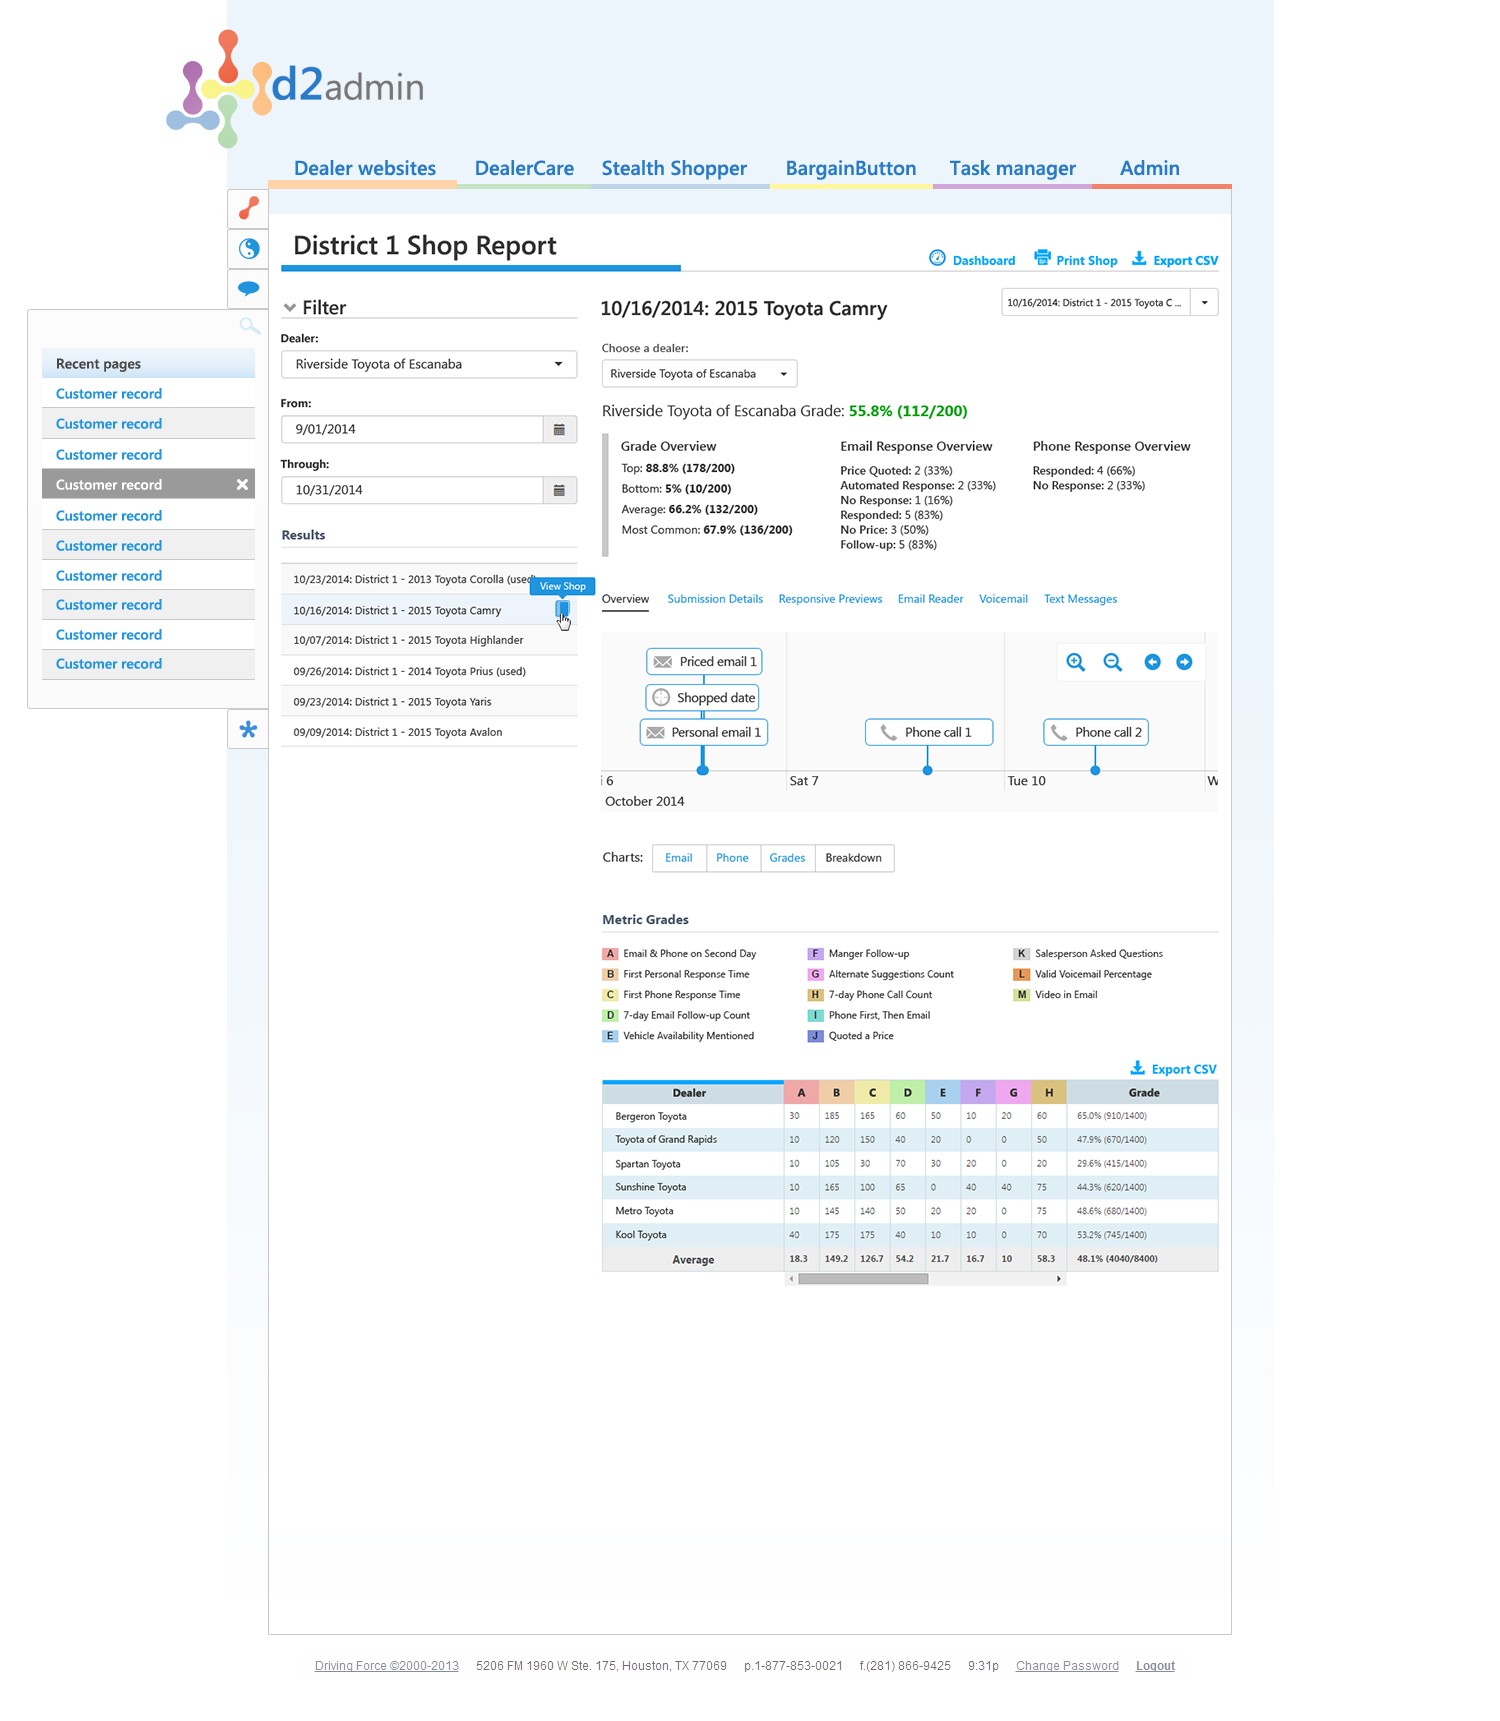
Task: Click the purple F metric legend swatch
Action: (x=815, y=954)
